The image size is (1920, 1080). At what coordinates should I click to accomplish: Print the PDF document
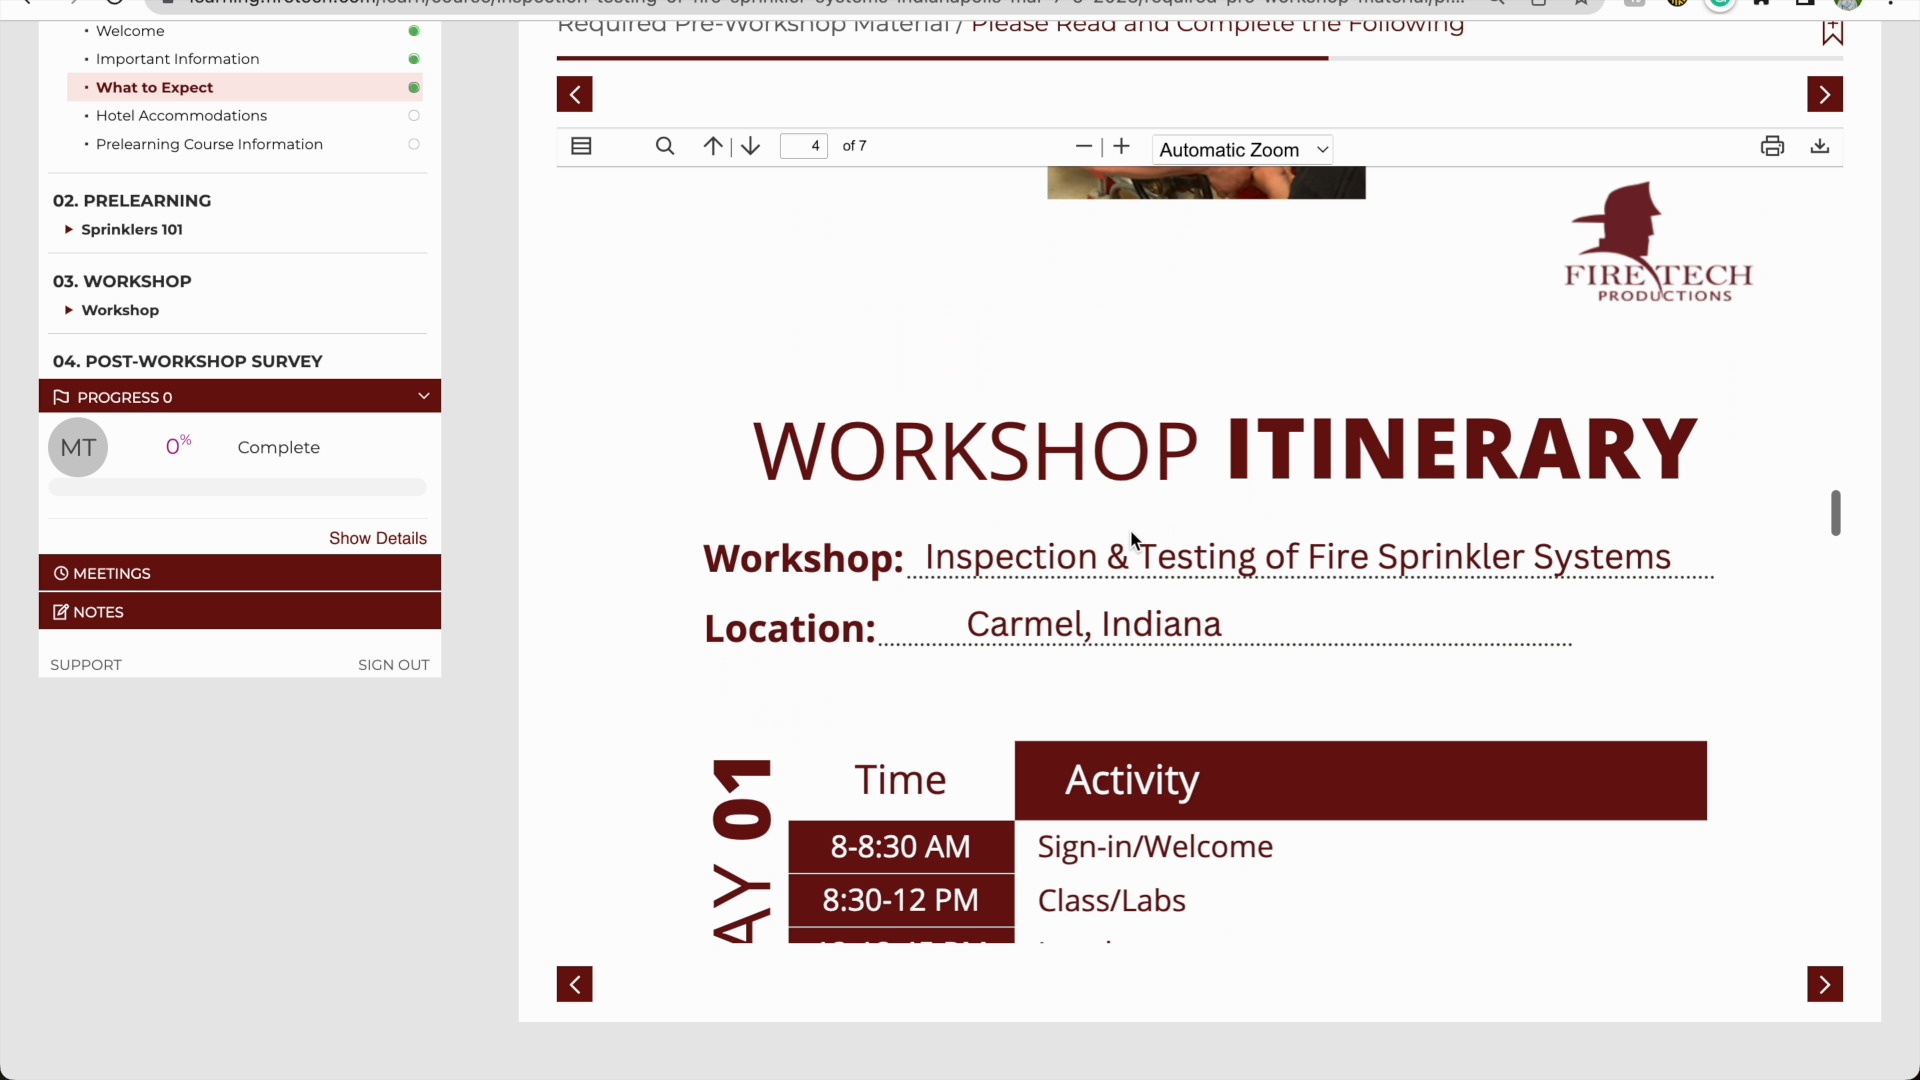point(1772,146)
